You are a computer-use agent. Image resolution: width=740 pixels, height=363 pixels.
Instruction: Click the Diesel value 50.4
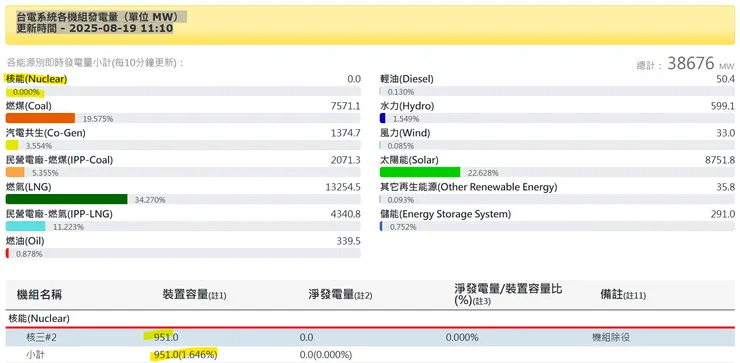725,79
